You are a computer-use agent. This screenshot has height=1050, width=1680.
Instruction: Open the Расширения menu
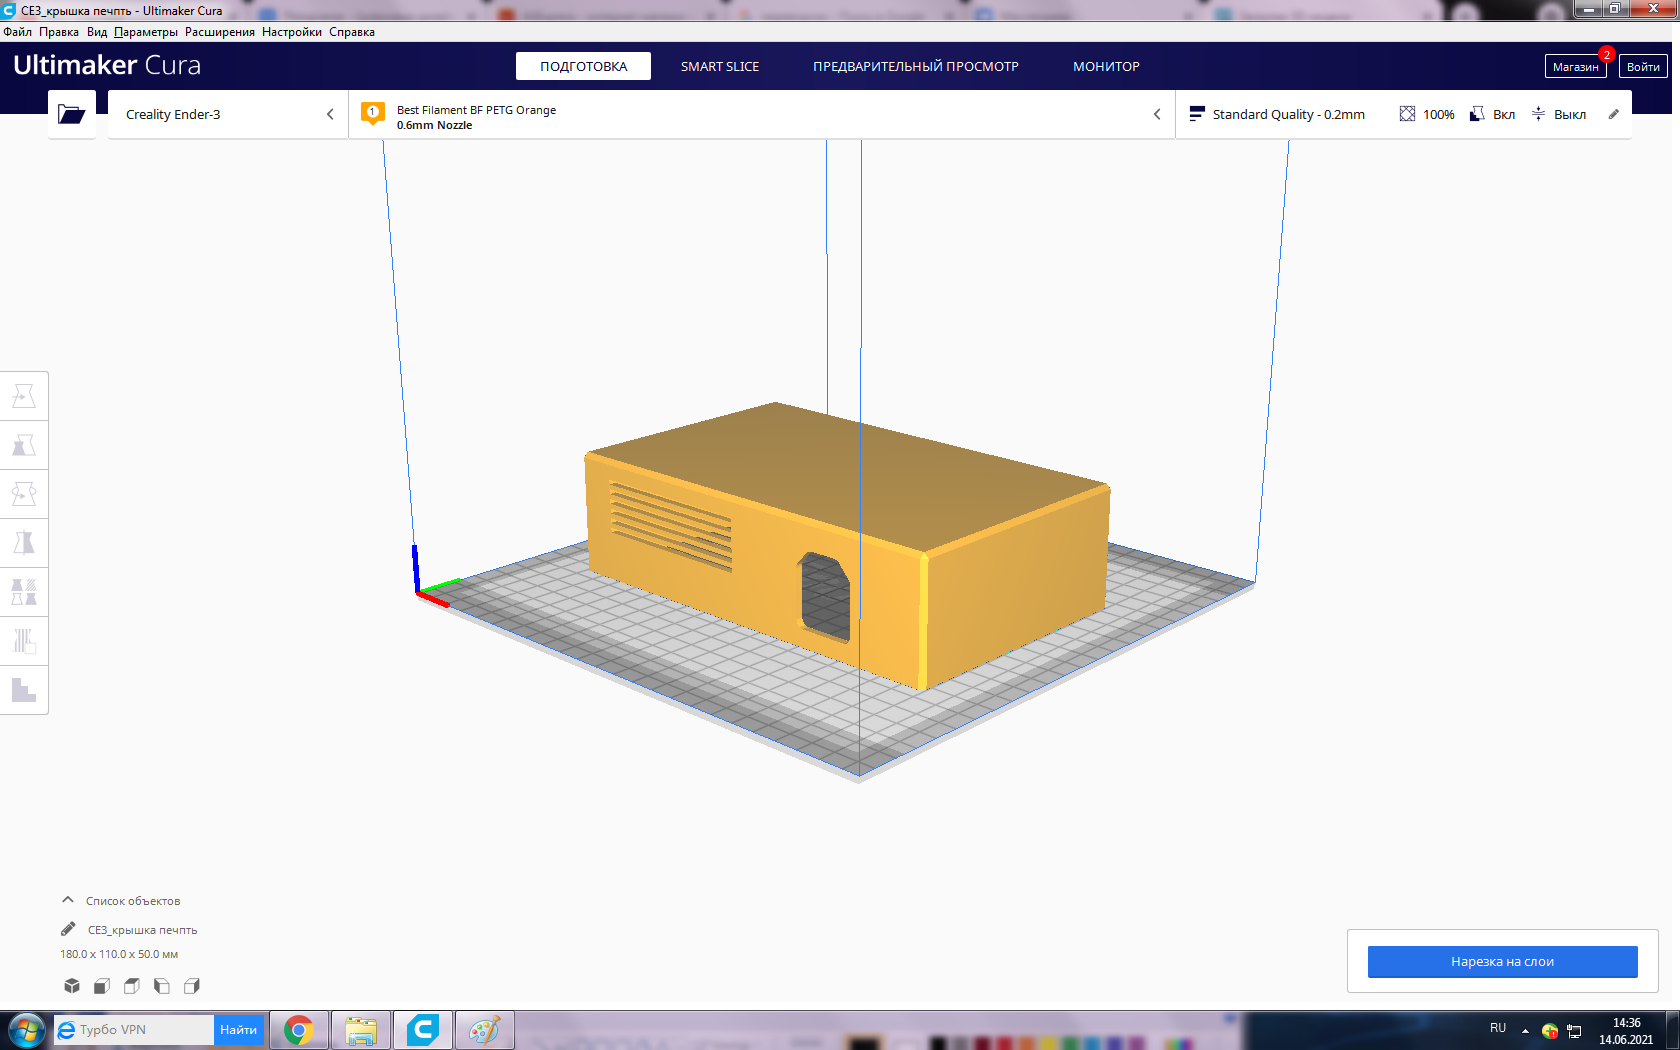pos(220,32)
